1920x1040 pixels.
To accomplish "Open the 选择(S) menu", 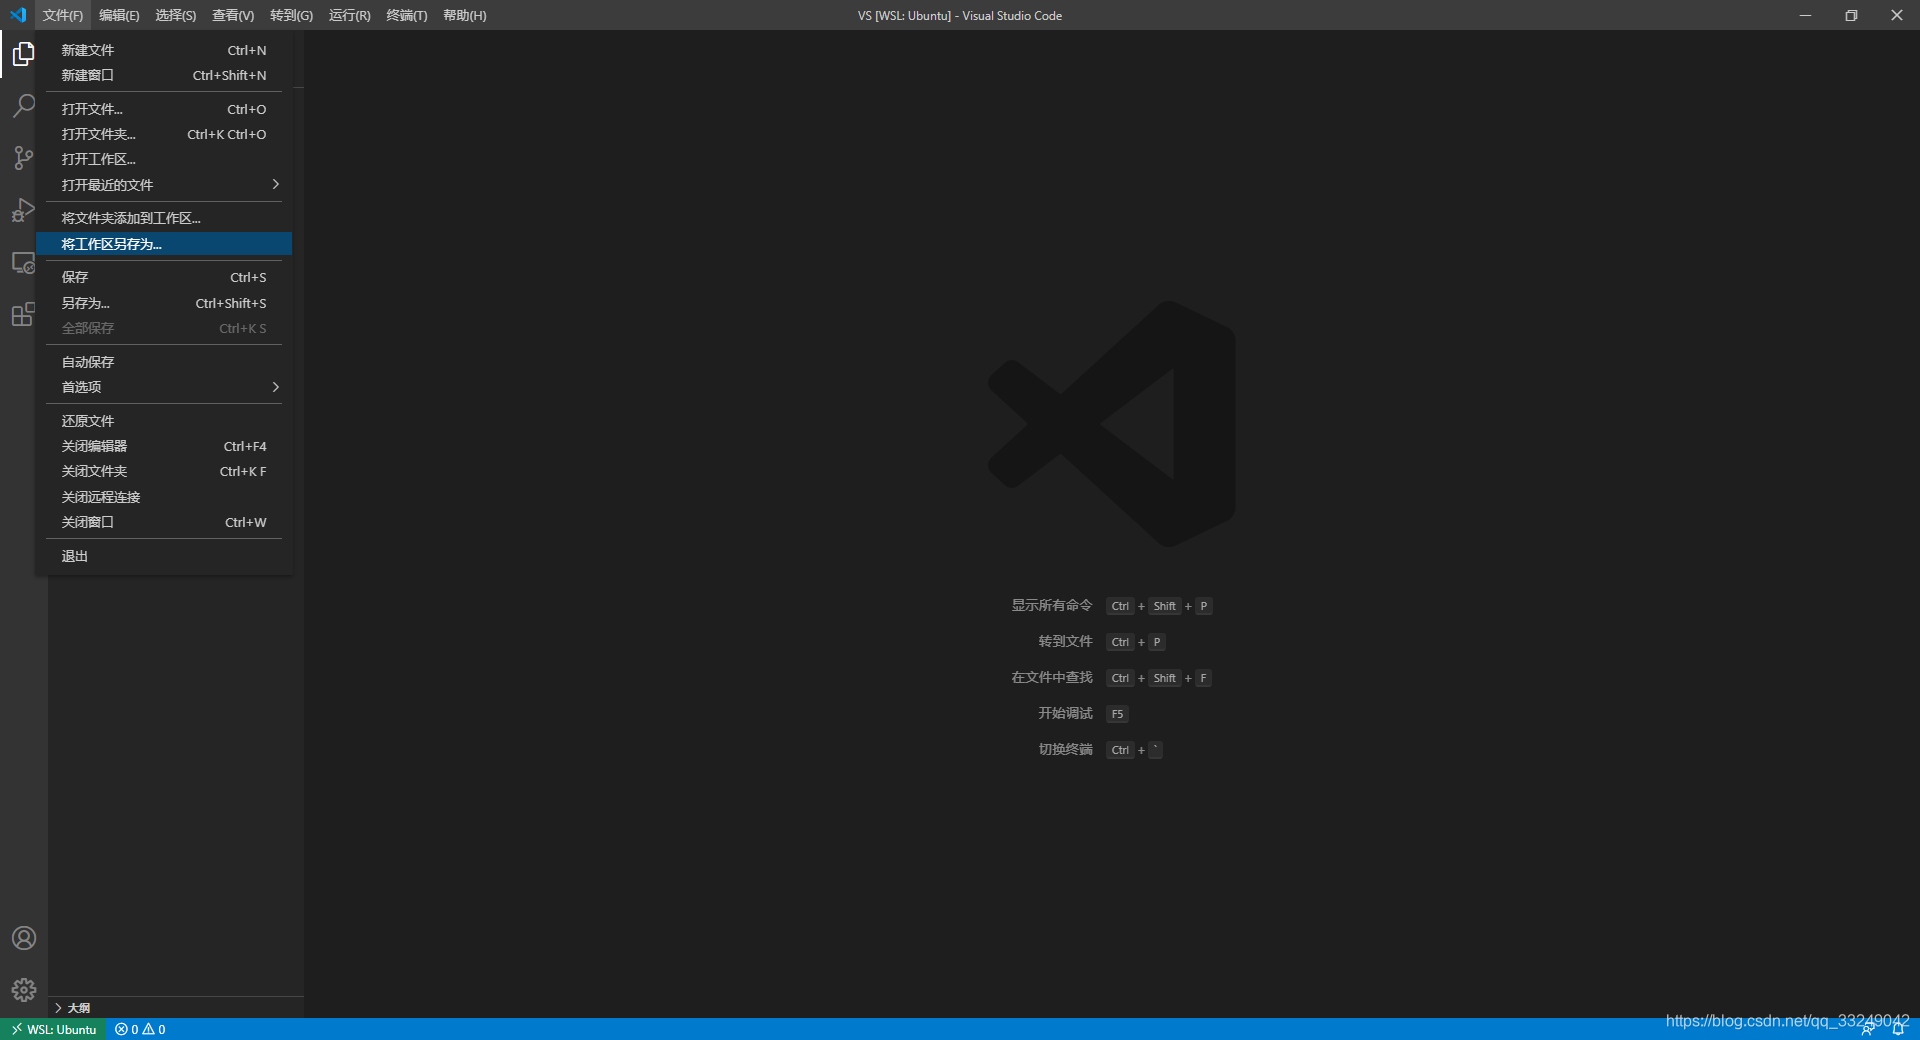I will point(176,15).
